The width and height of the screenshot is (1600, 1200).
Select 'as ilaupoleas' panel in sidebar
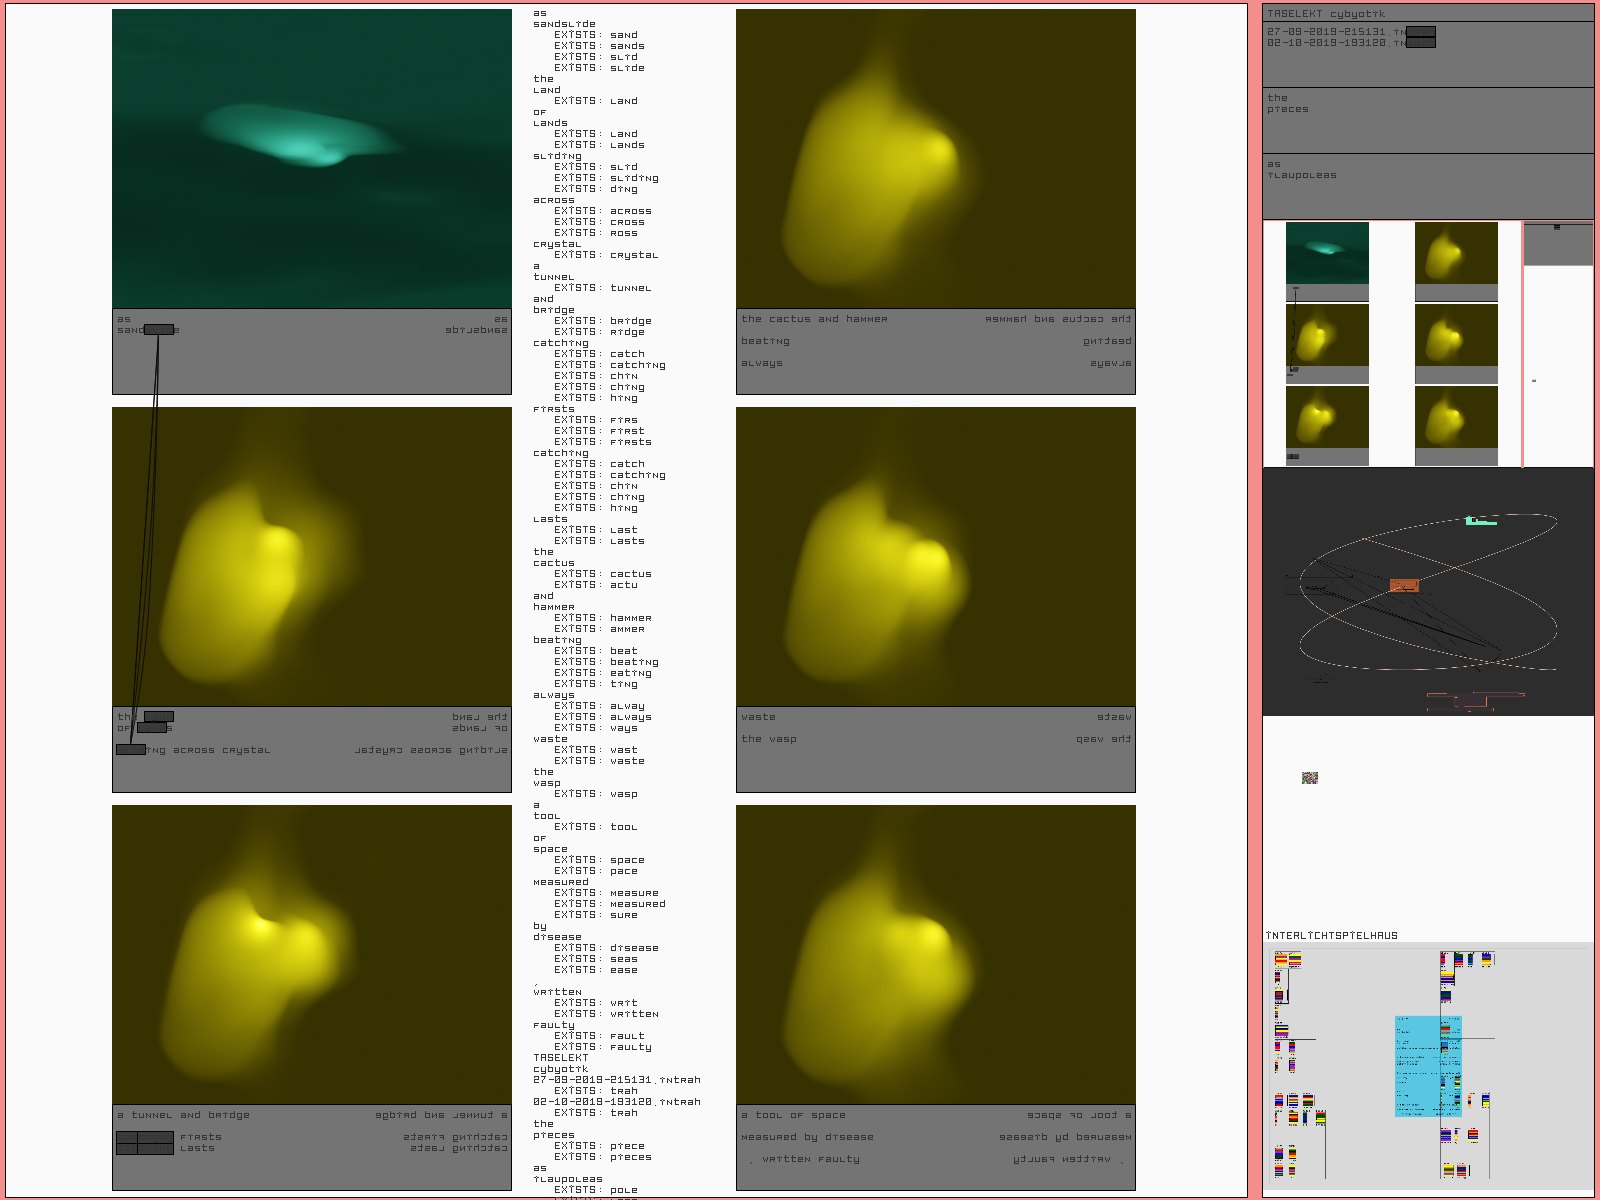click(1427, 185)
